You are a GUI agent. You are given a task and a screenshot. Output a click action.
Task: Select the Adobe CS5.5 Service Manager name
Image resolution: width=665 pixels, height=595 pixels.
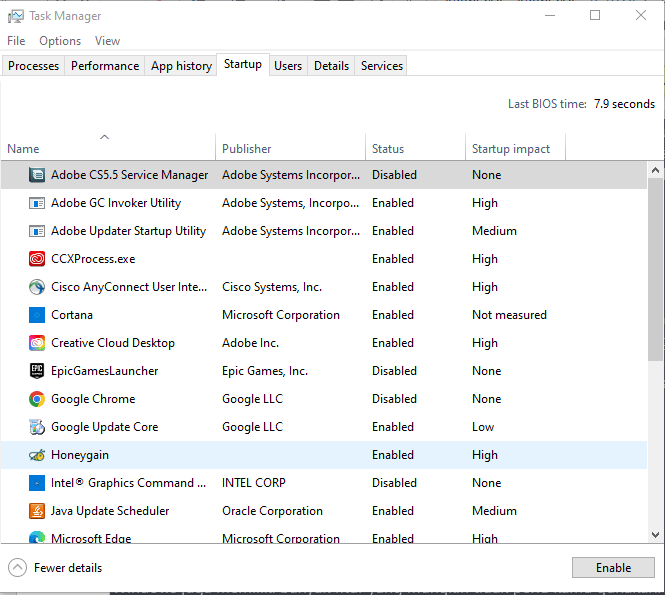coord(129,175)
